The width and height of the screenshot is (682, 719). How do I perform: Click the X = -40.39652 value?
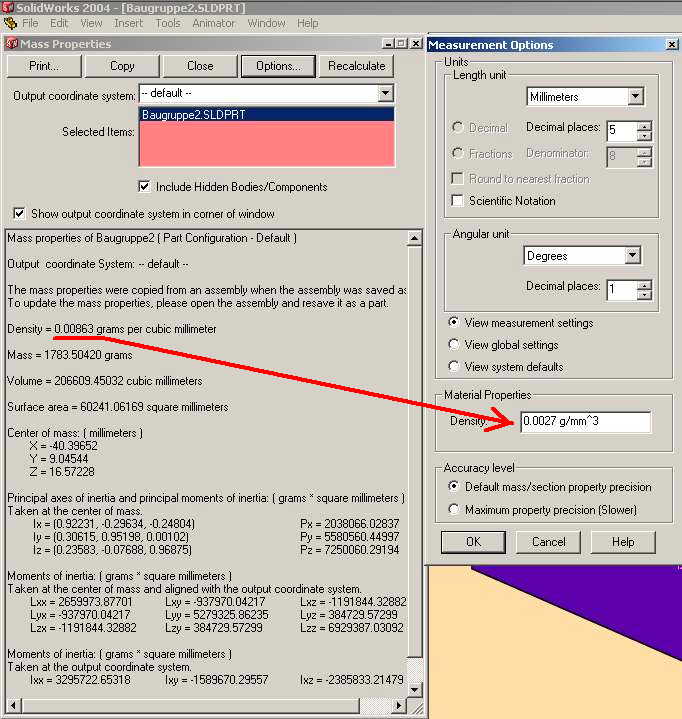(x=63, y=446)
